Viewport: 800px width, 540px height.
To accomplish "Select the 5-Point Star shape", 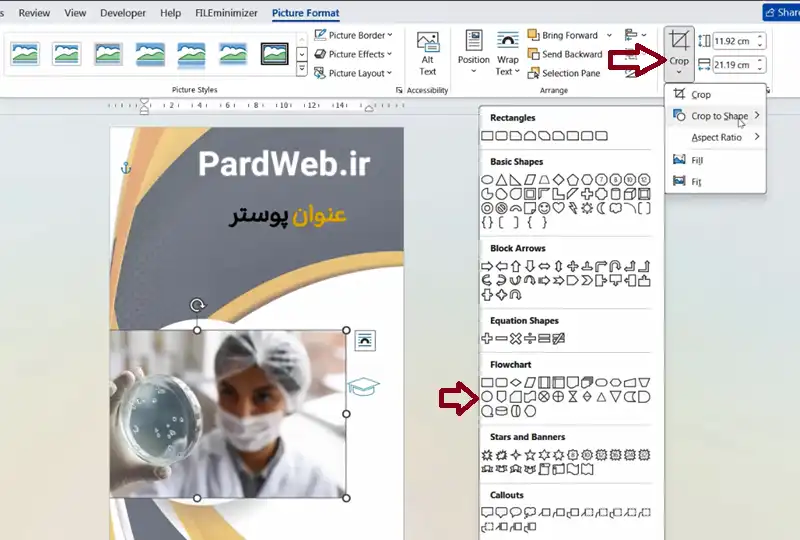I will pyautogui.click(x=530, y=455).
